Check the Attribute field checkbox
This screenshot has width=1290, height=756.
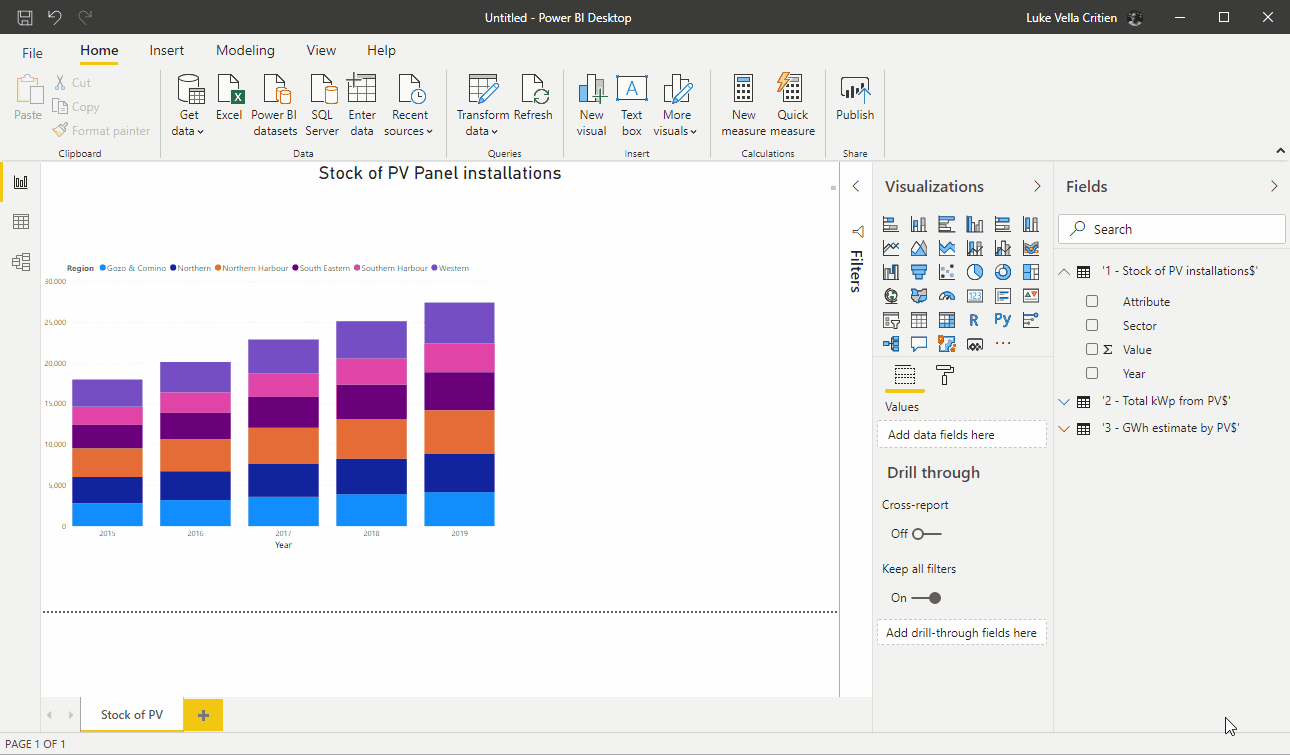tap(1092, 301)
